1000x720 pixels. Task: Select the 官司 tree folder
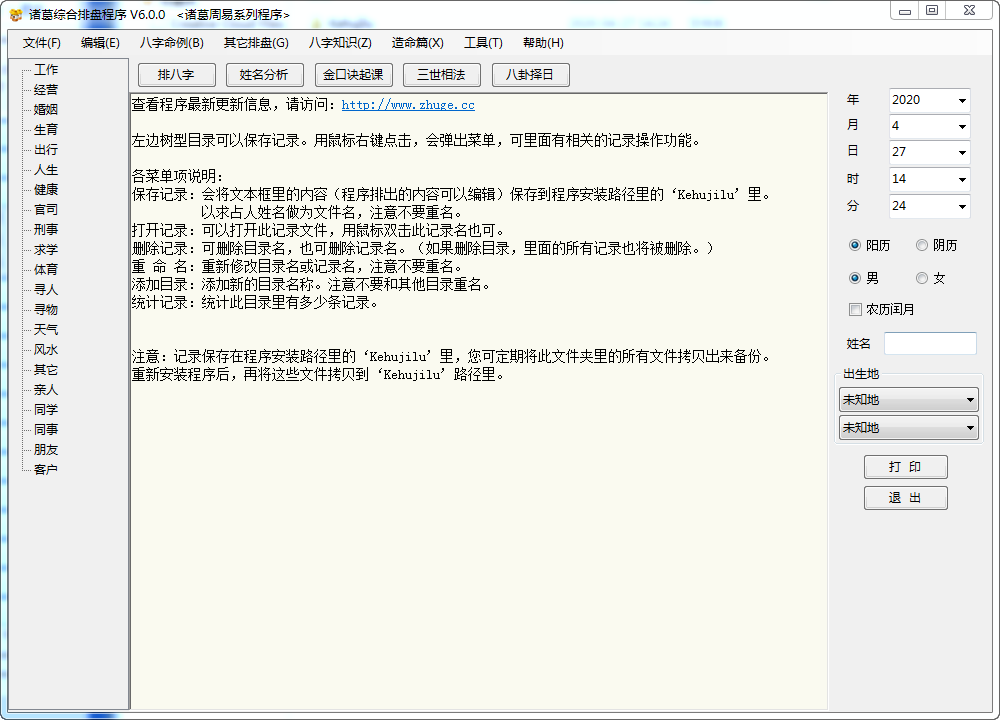(46, 210)
